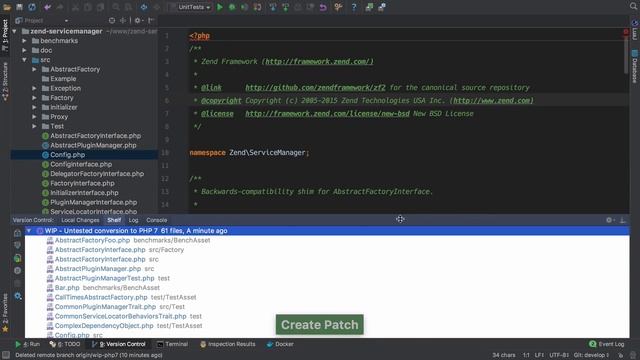Collapse all icon in Project panel header
The height and width of the screenshot is (360, 640).
click(x=122, y=20)
